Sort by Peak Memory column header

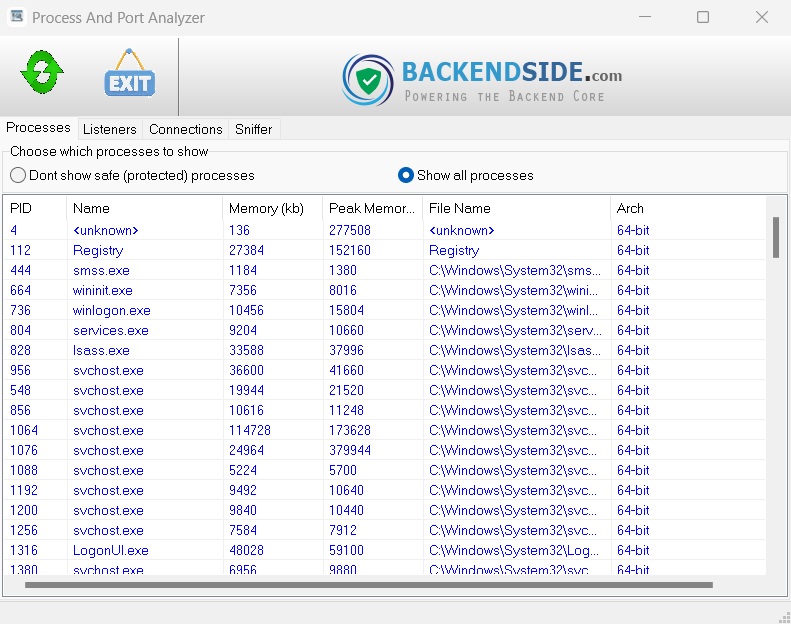pos(372,208)
